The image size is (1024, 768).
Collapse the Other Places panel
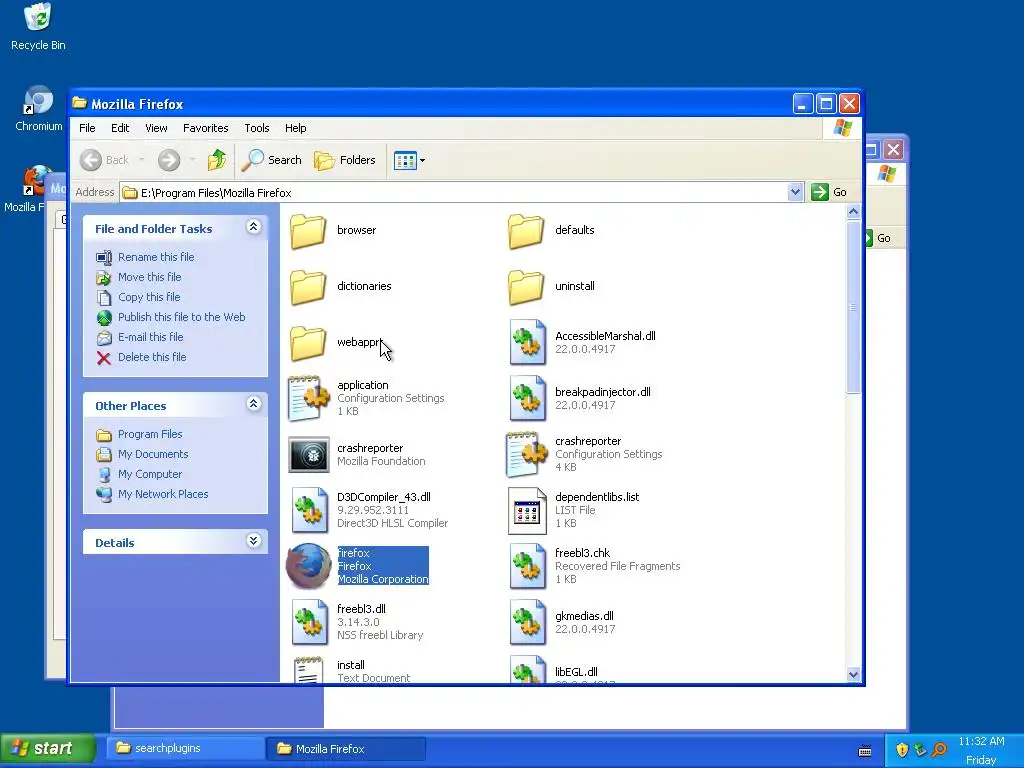tap(253, 404)
